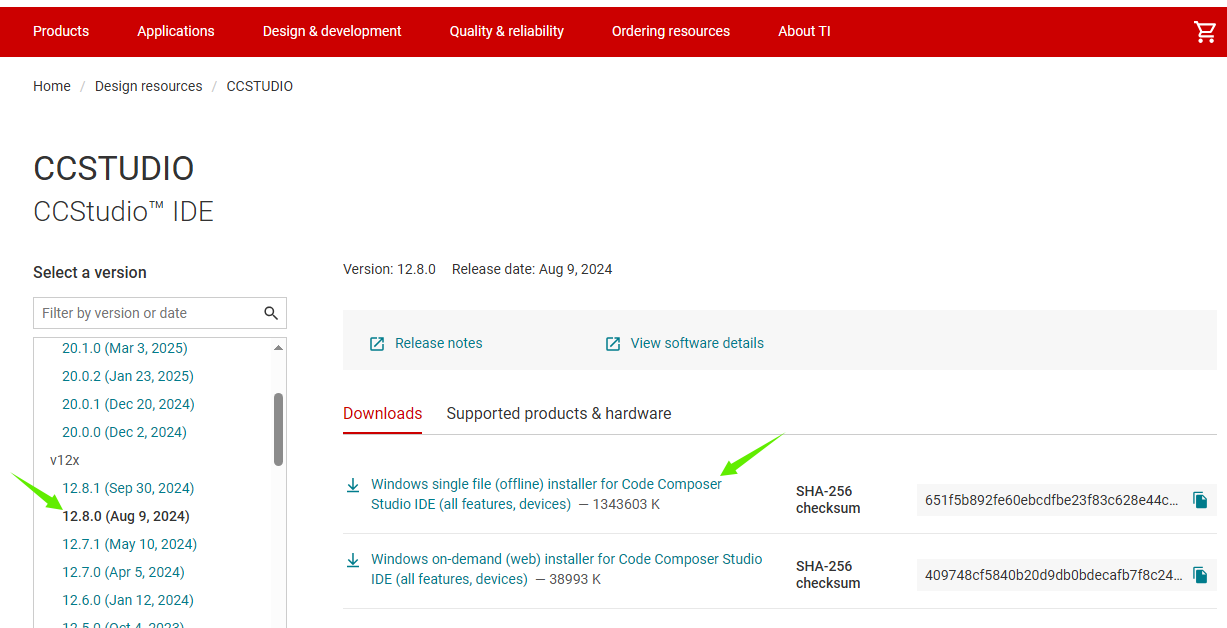Click the Select a version heading
This screenshot has height=628, width=1227.
90,272
